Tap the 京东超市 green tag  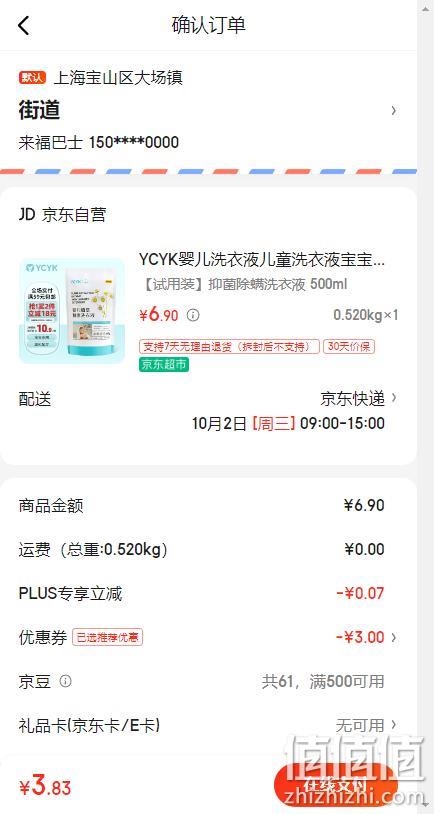point(164,364)
